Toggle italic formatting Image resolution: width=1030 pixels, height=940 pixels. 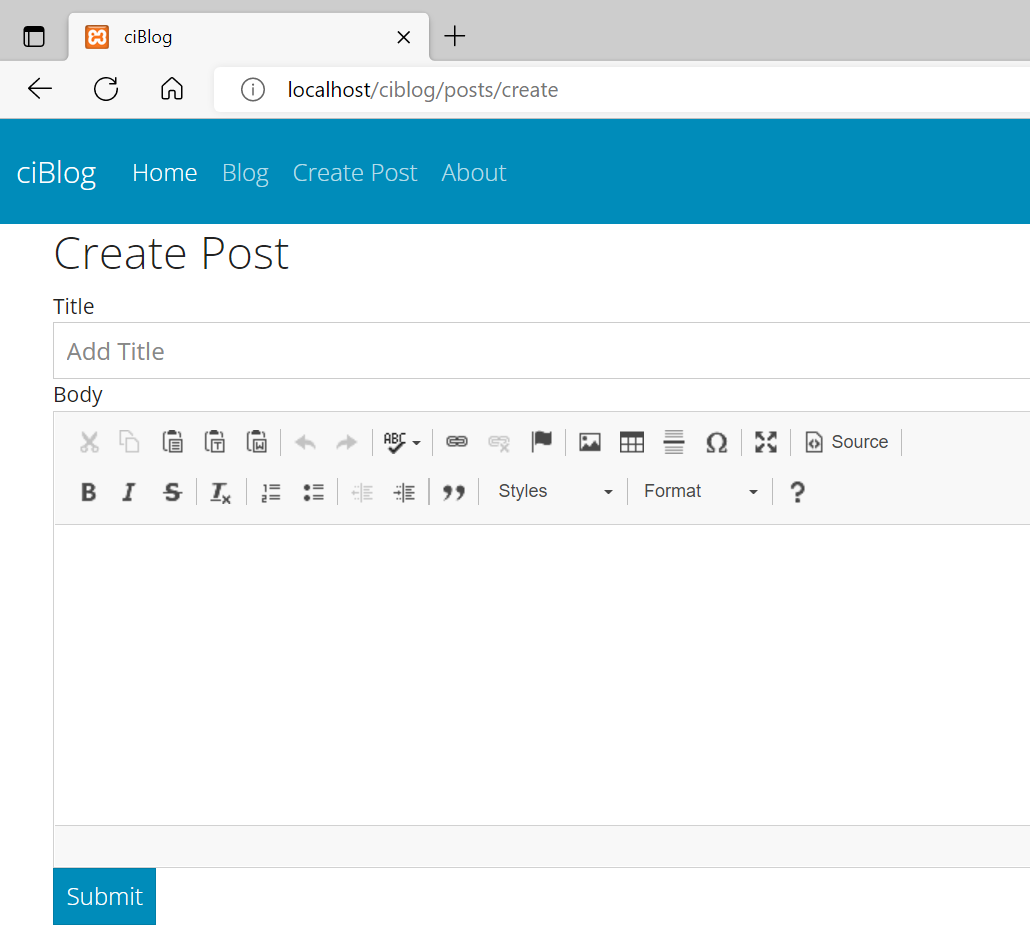click(x=129, y=492)
